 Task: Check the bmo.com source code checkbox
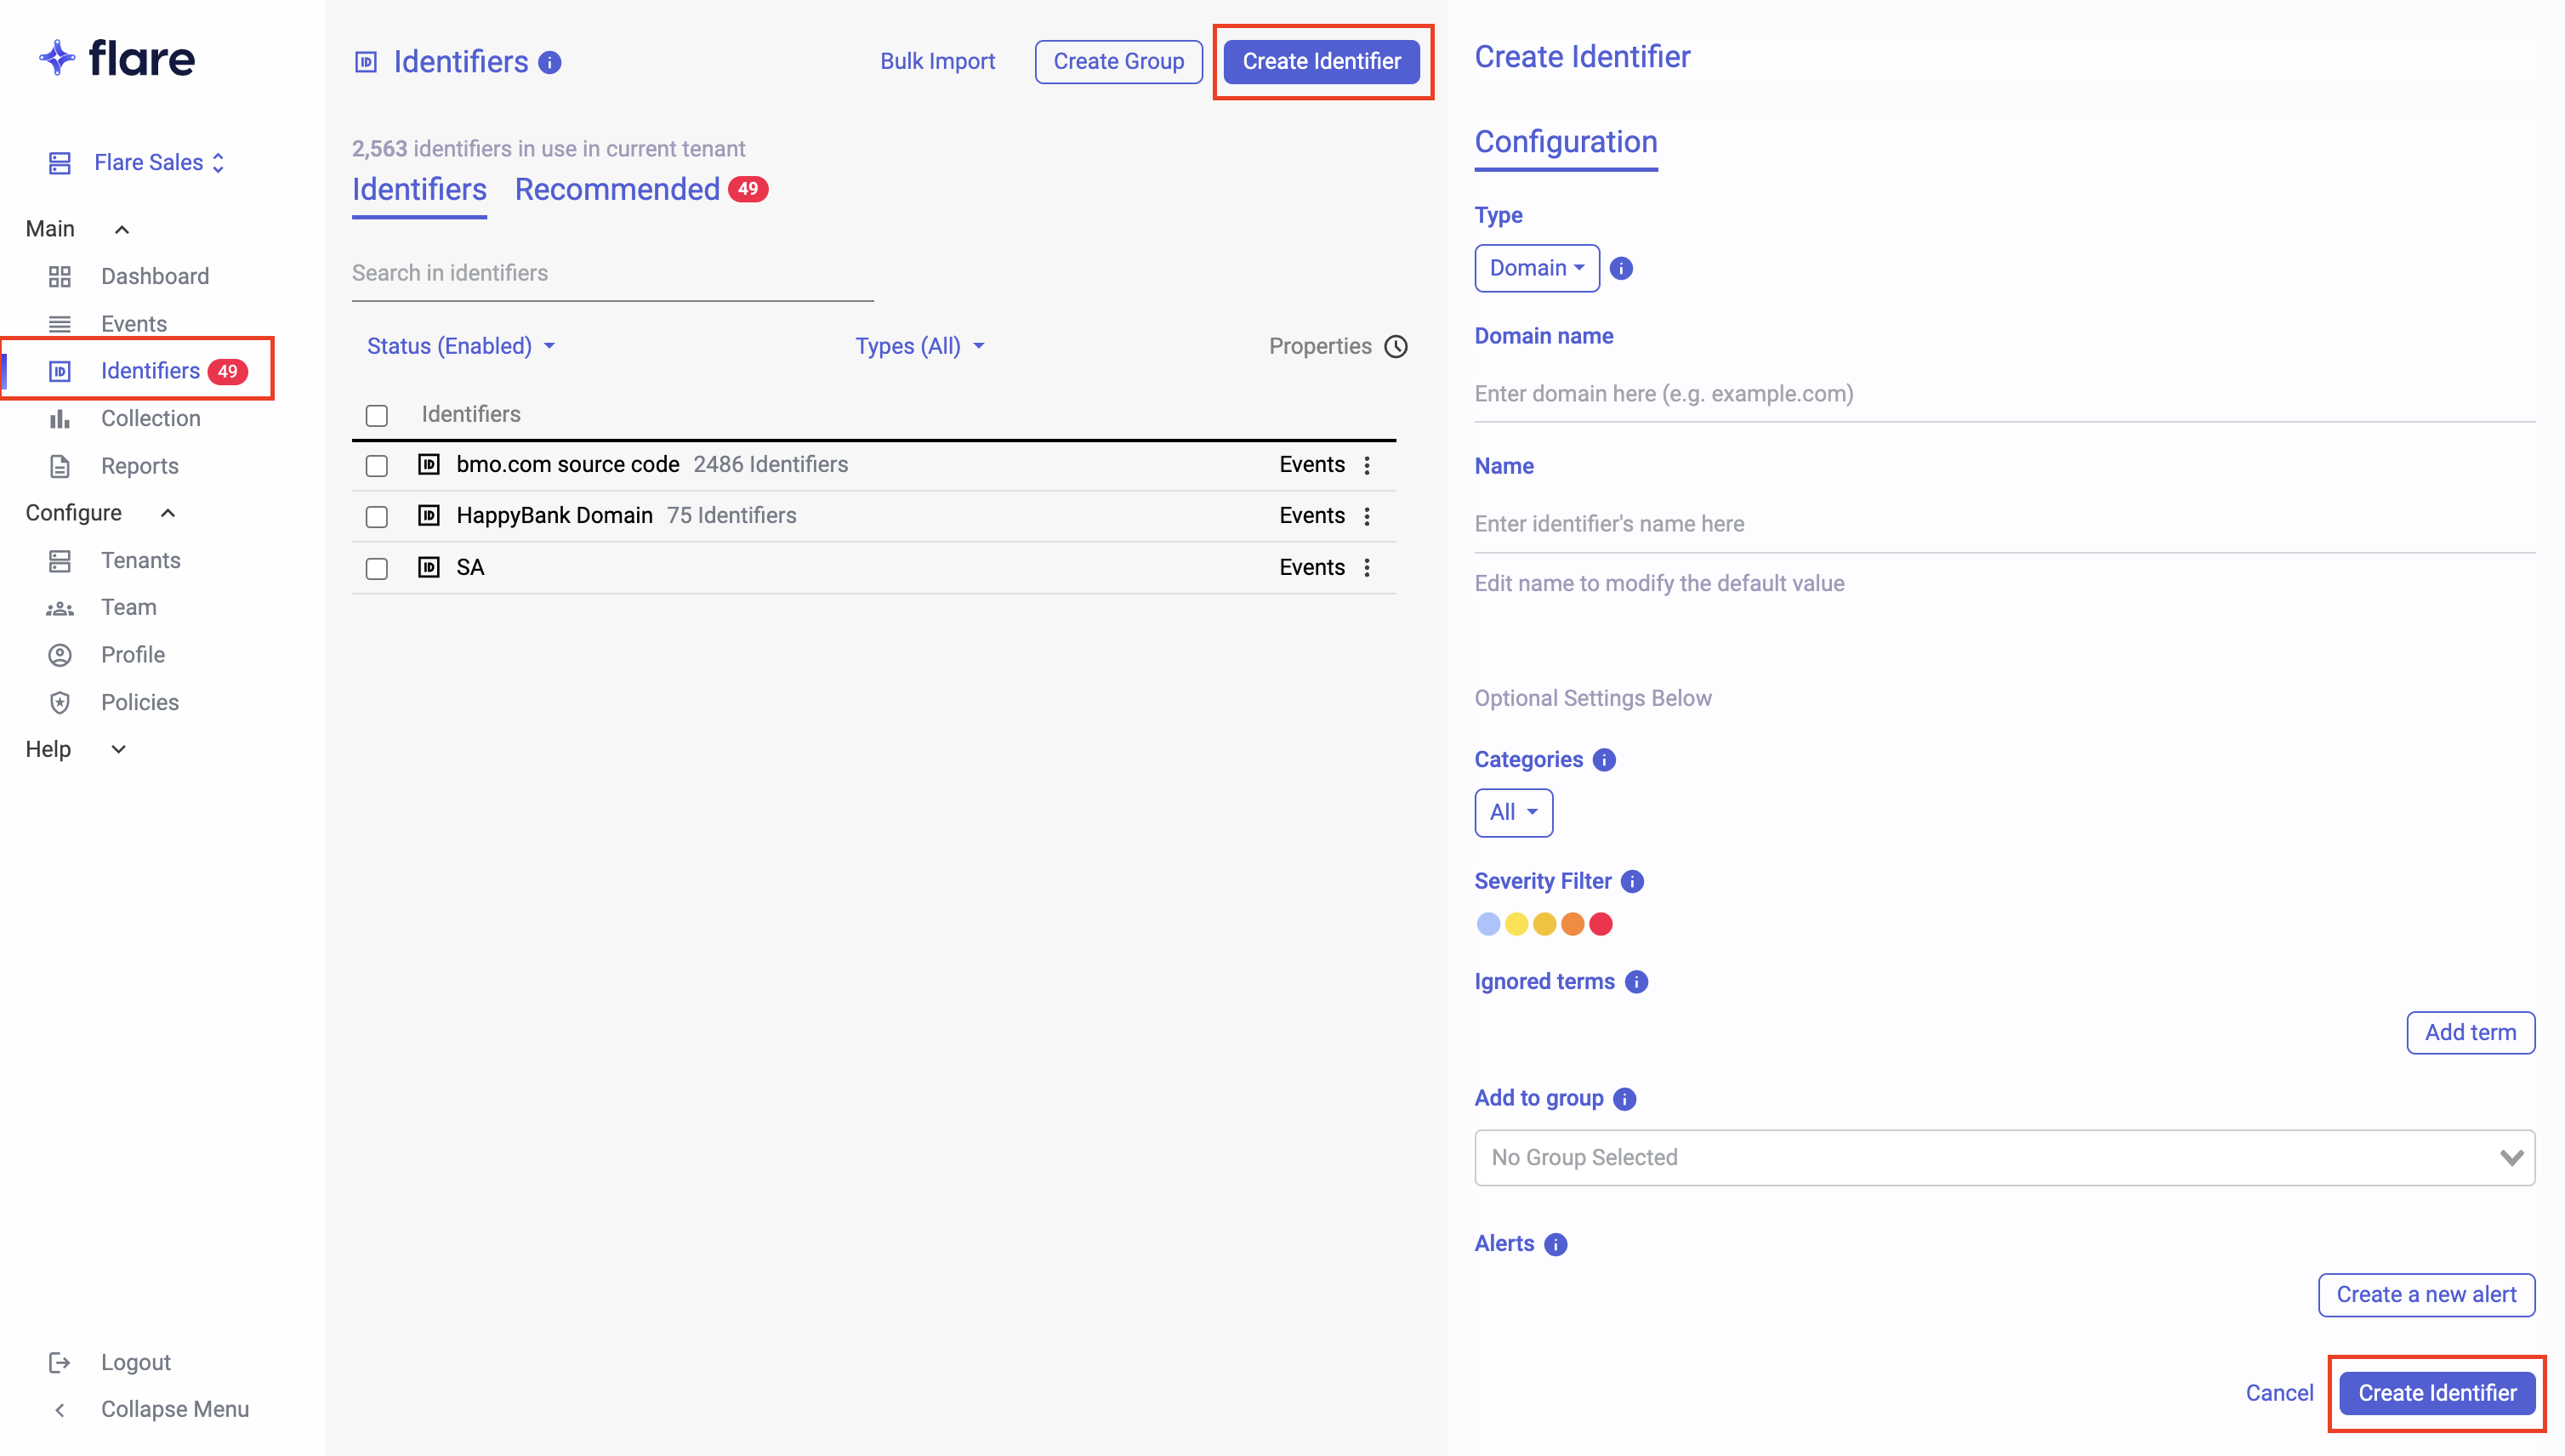click(376, 465)
